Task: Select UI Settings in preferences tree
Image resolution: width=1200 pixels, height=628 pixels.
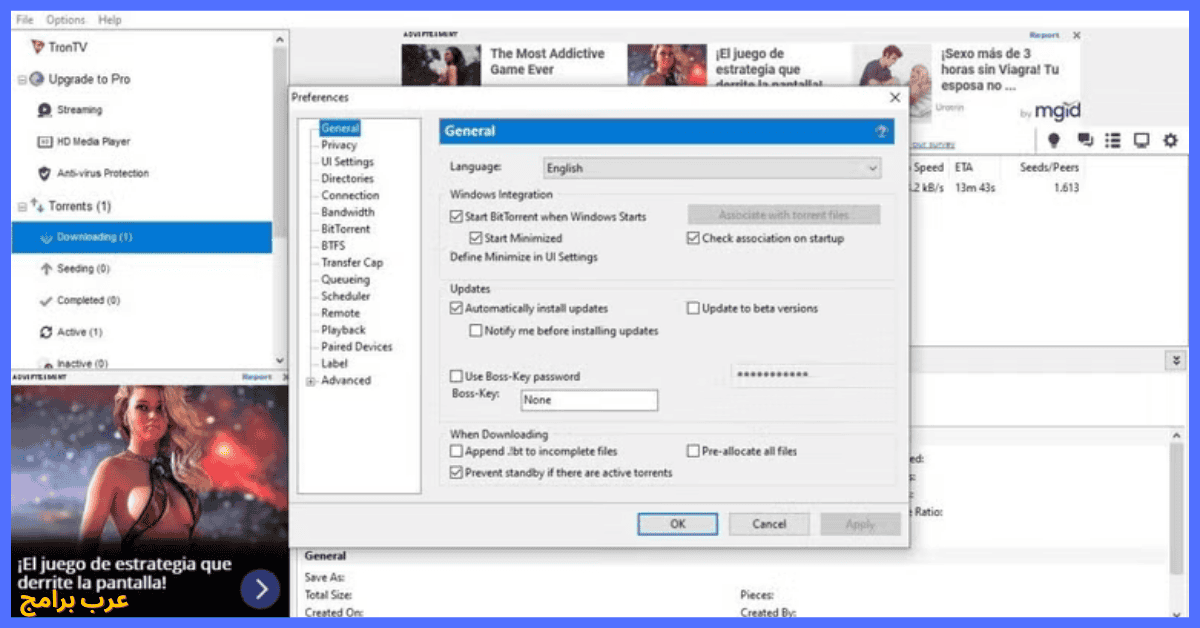Action: pyautogui.click(x=347, y=162)
